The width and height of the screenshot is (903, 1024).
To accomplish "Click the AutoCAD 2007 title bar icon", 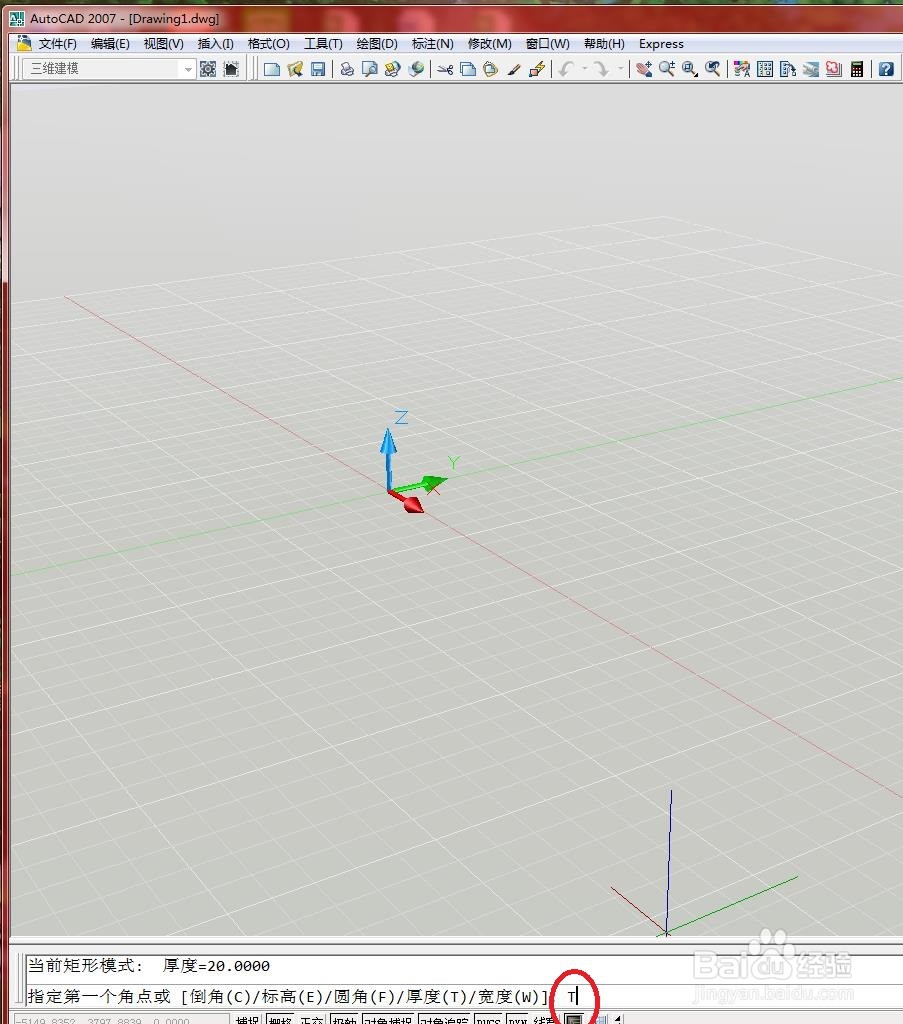I will coord(17,18).
